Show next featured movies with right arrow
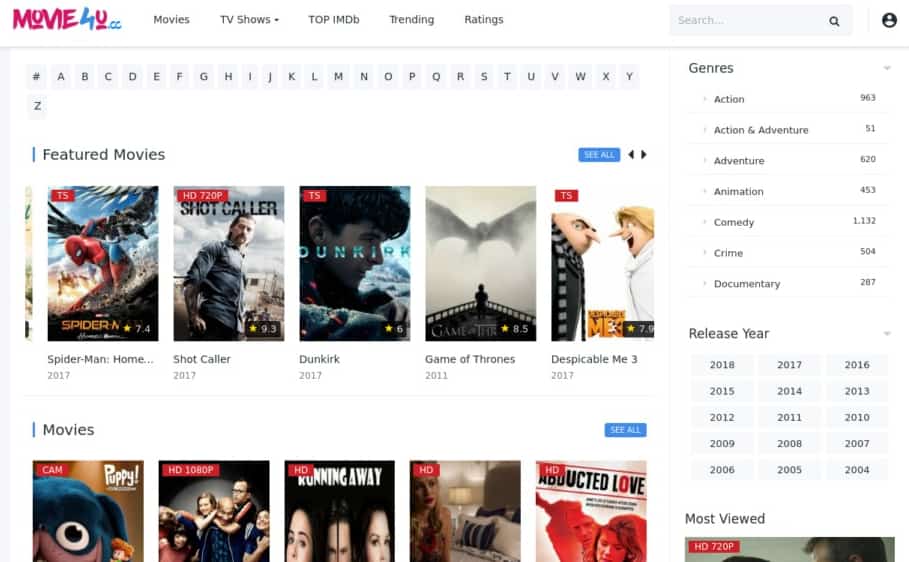The height and width of the screenshot is (562, 909). 643,154
